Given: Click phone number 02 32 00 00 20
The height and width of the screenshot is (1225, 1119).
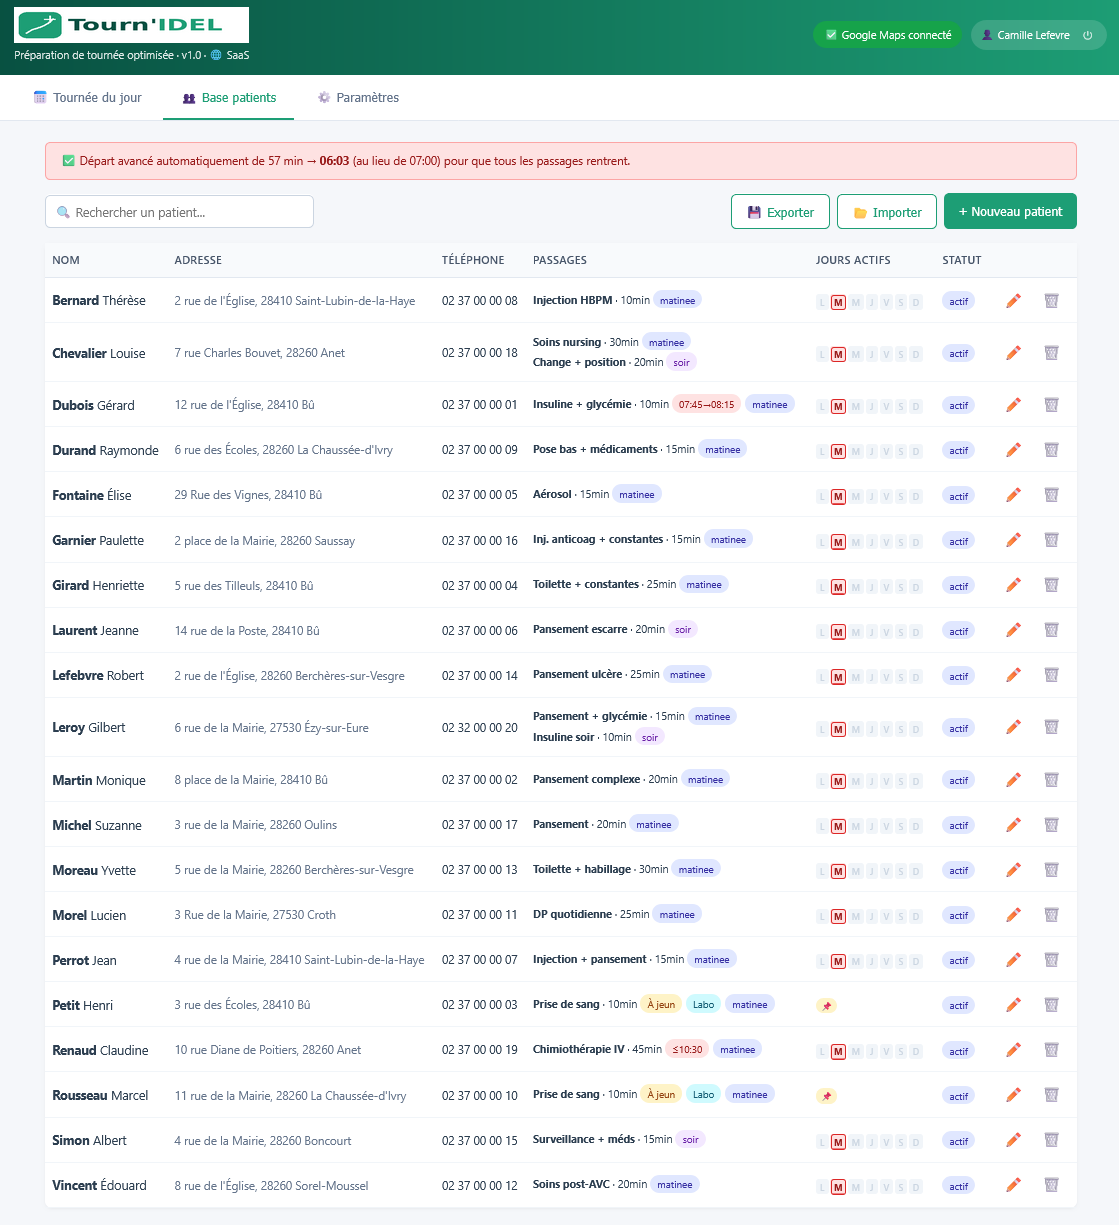Looking at the screenshot, I should (x=480, y=728).
